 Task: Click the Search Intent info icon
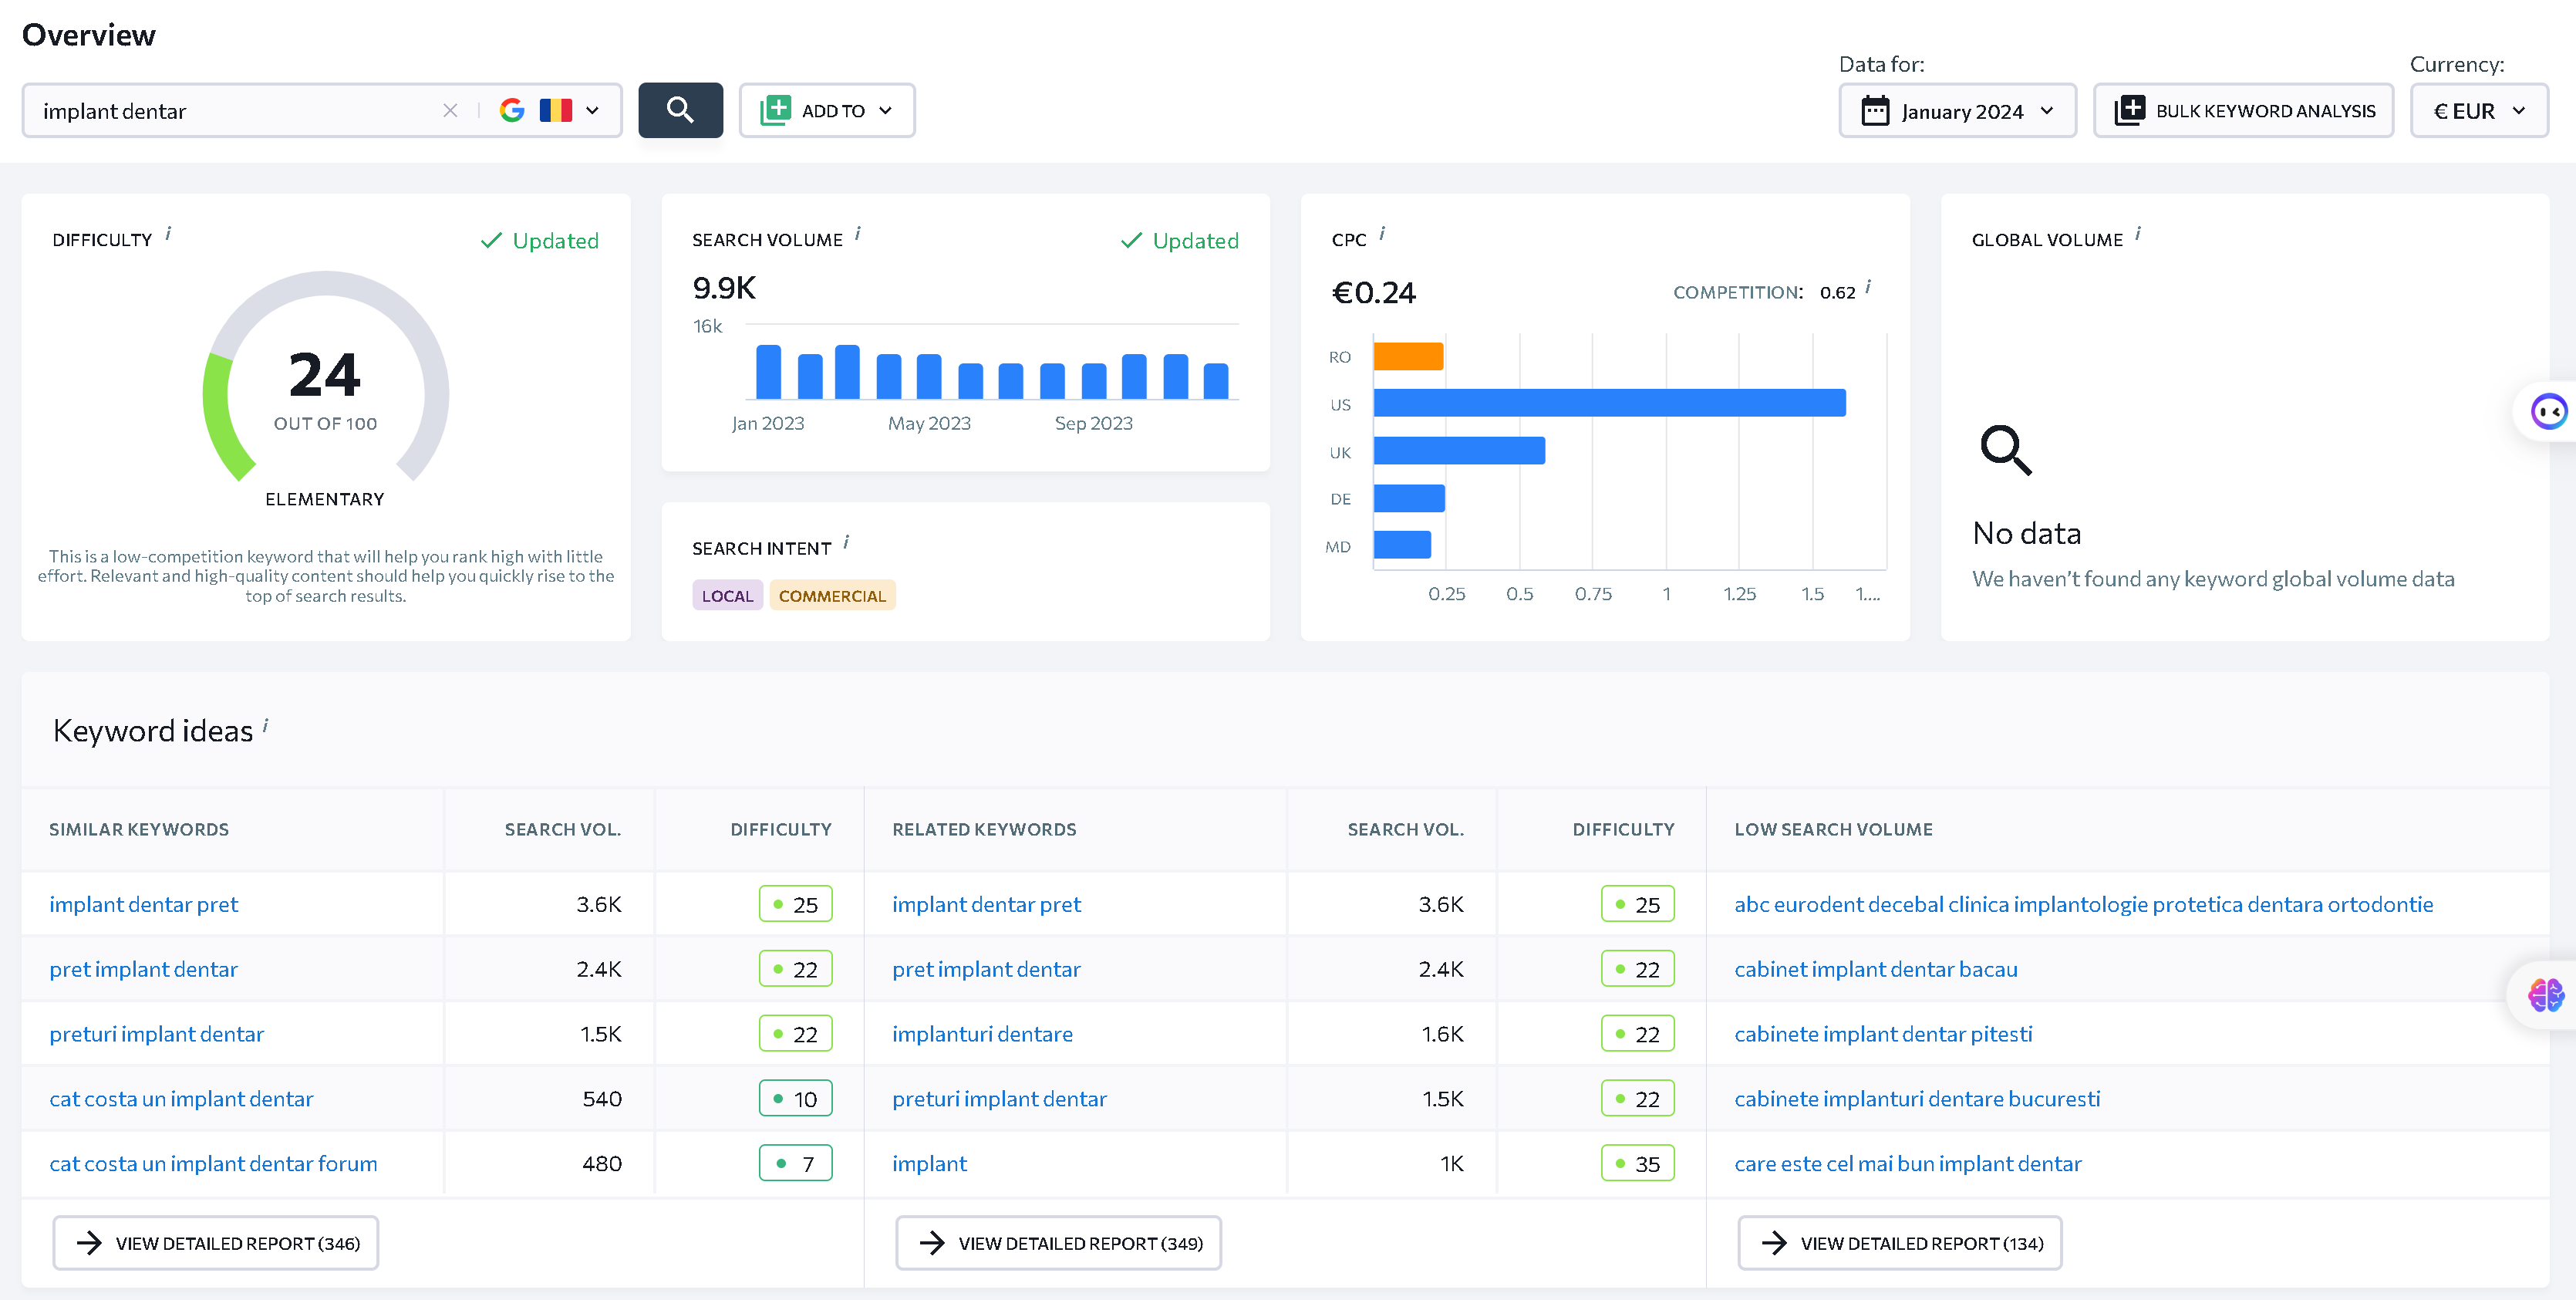coord(846,542)
